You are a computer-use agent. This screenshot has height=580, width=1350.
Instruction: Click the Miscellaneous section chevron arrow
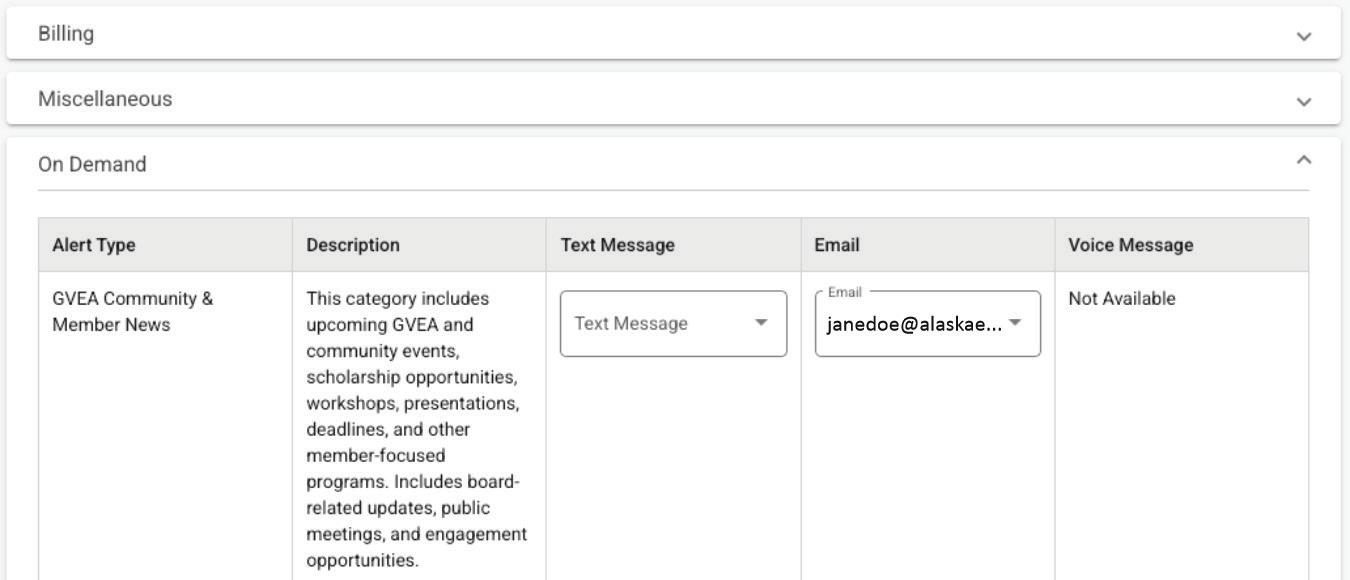point(1303,101)
